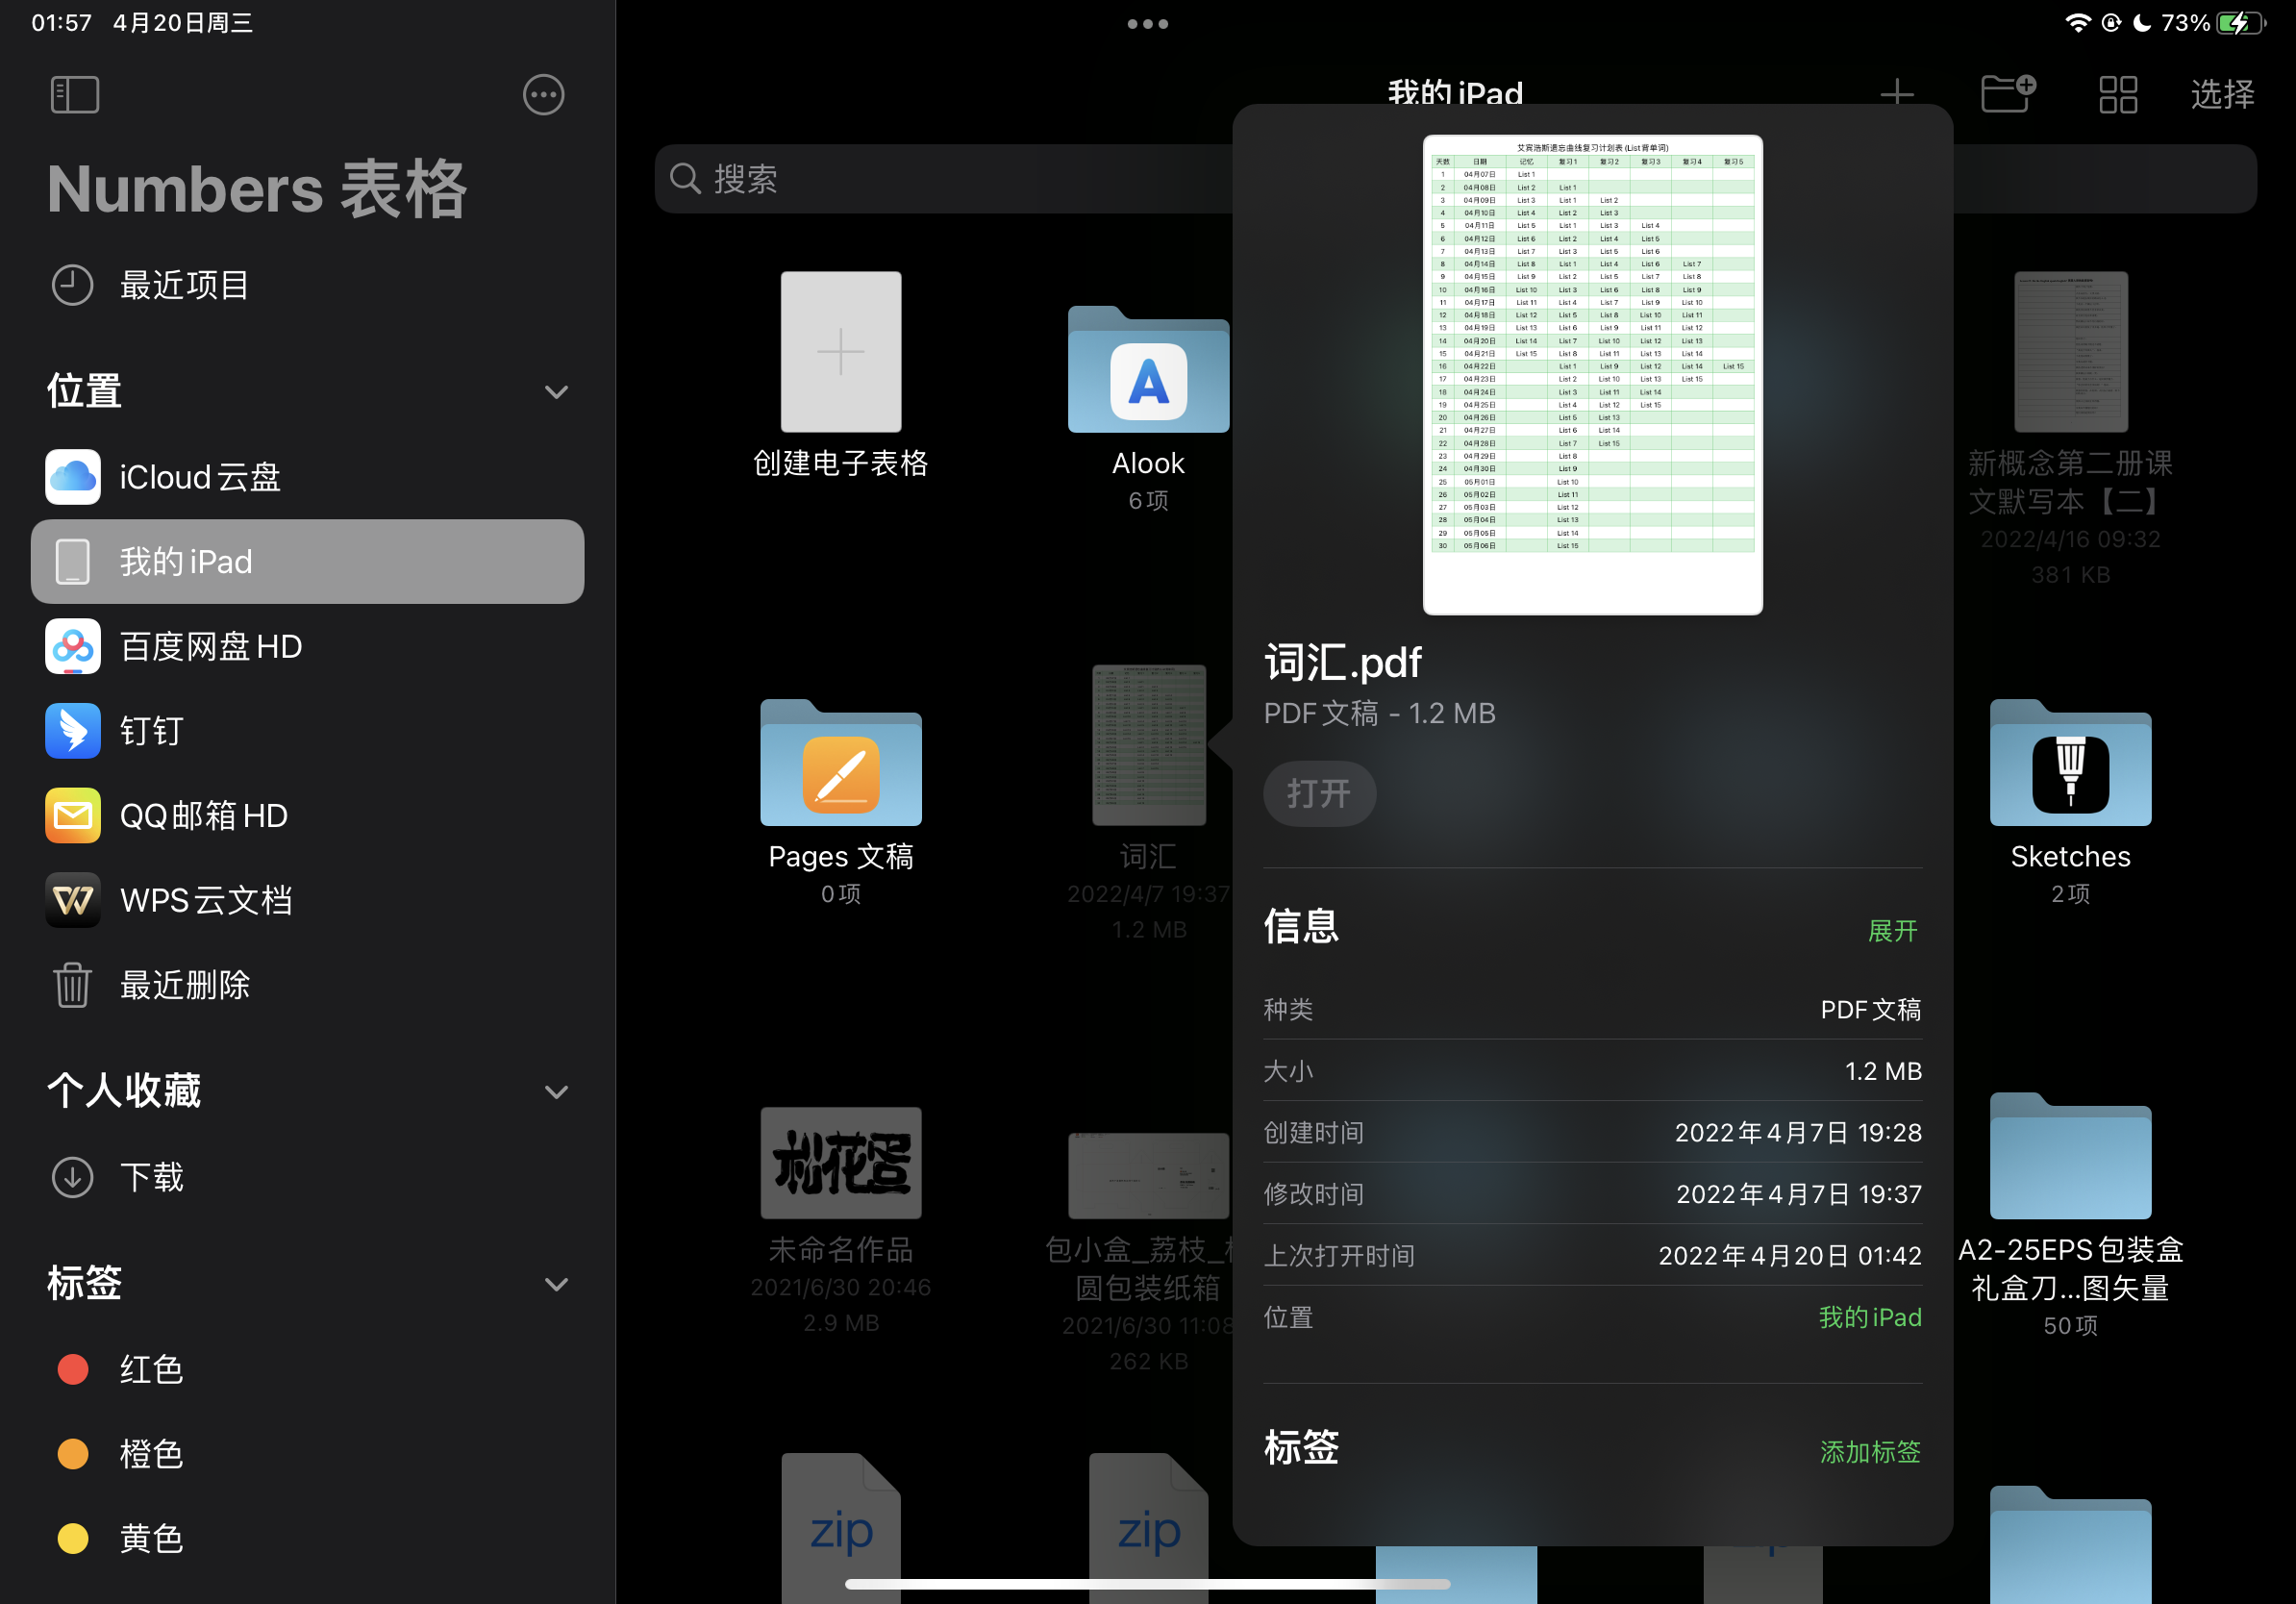Collapse the 个人收藏 section chevron
2296x1604 pixels.
[556, 1091]
